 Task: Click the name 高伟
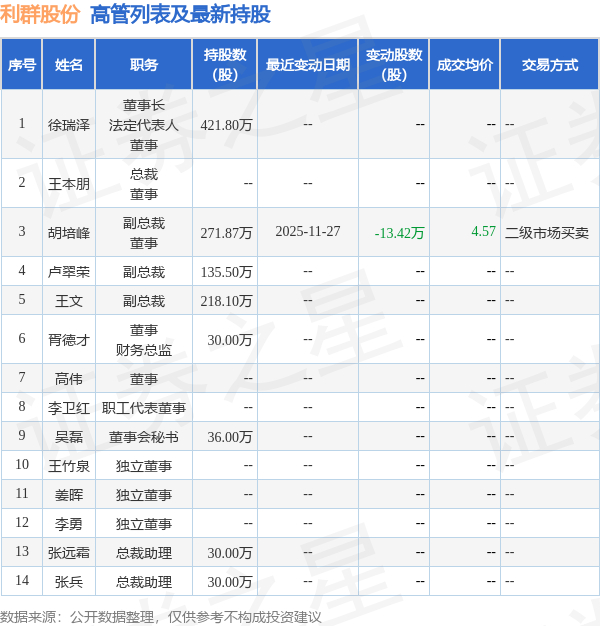69,379
